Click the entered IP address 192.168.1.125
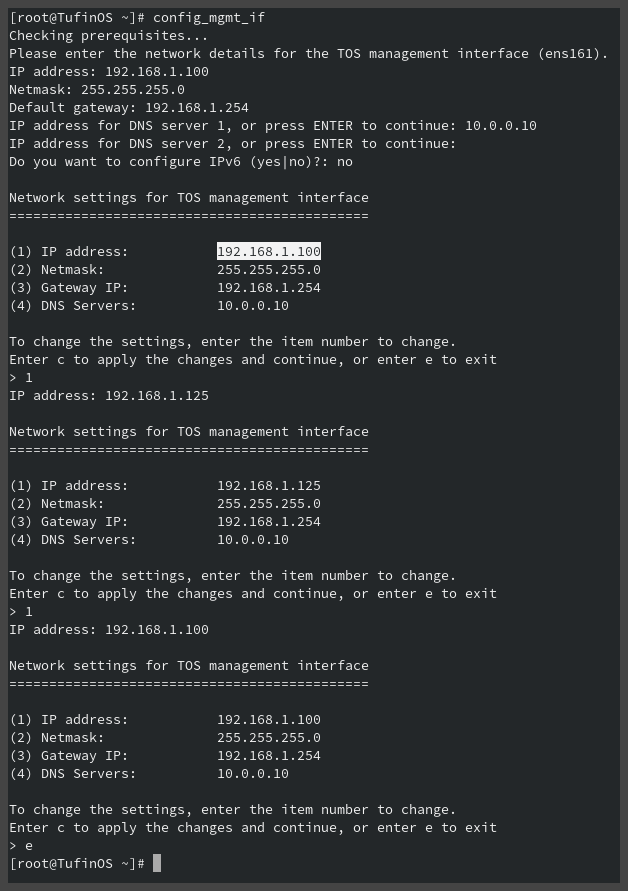Viewport: 628px width, 891px height. click(x=157, y=395)
